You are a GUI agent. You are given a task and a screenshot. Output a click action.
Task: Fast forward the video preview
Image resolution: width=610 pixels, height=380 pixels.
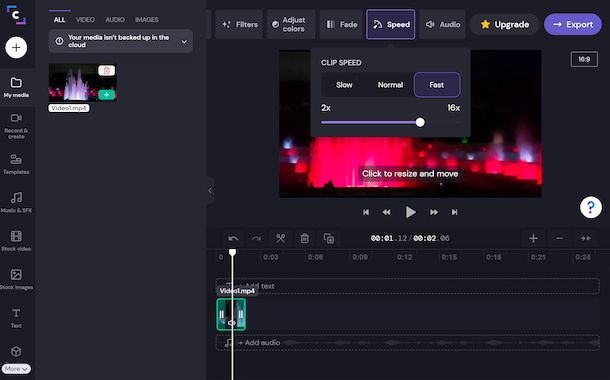click(434, 212)
